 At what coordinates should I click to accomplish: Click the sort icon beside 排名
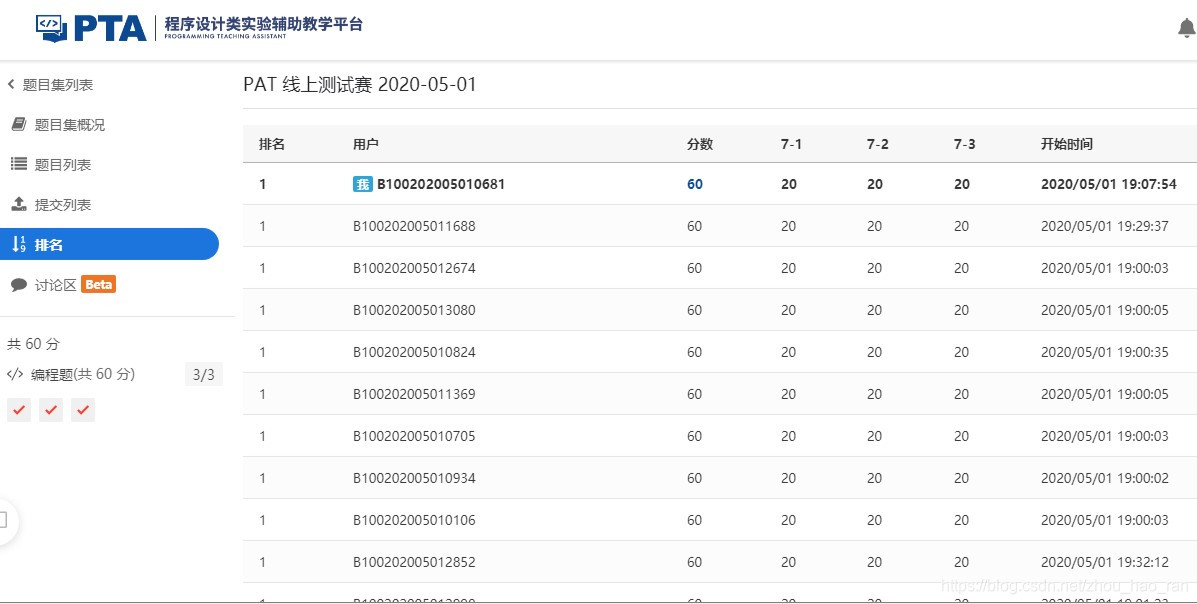[x=19, y=244]
